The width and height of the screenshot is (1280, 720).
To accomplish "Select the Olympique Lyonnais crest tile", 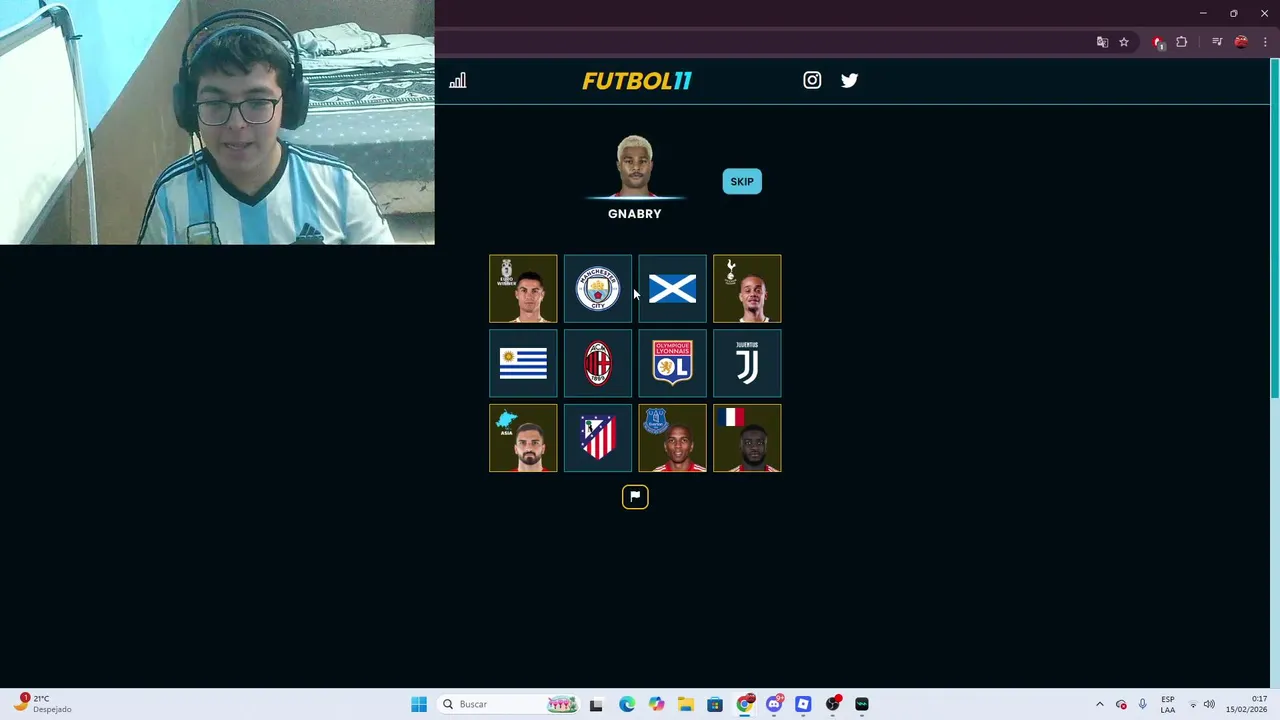I will (x=672, y=363).
